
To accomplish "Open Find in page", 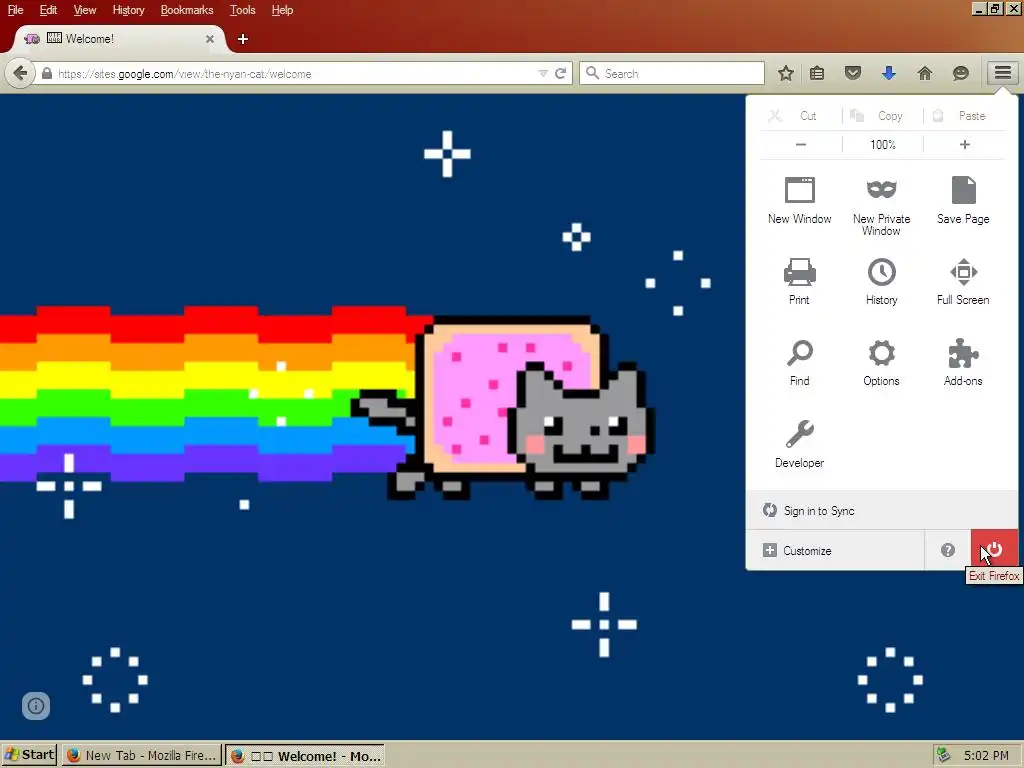I will (x=799, y=362).
